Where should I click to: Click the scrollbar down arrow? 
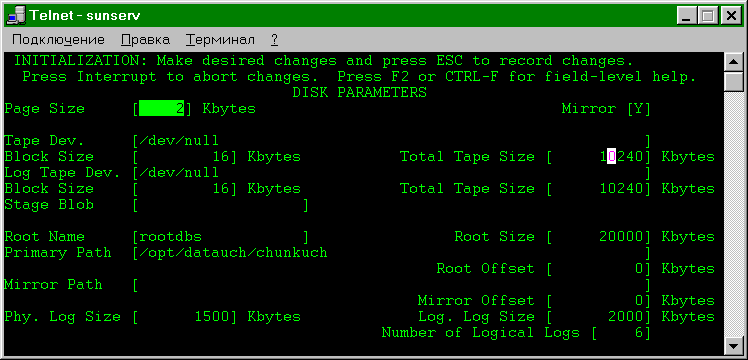click(733, 345)
